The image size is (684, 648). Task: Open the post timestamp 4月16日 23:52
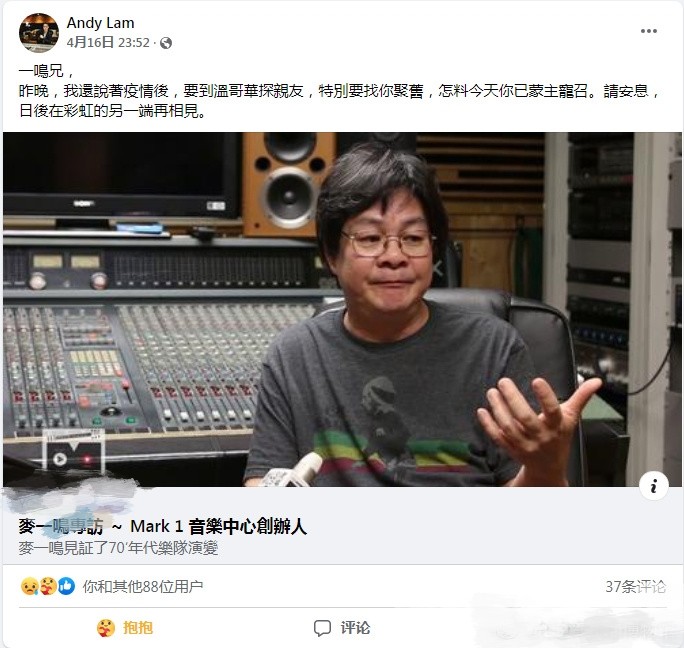(108, 42)
